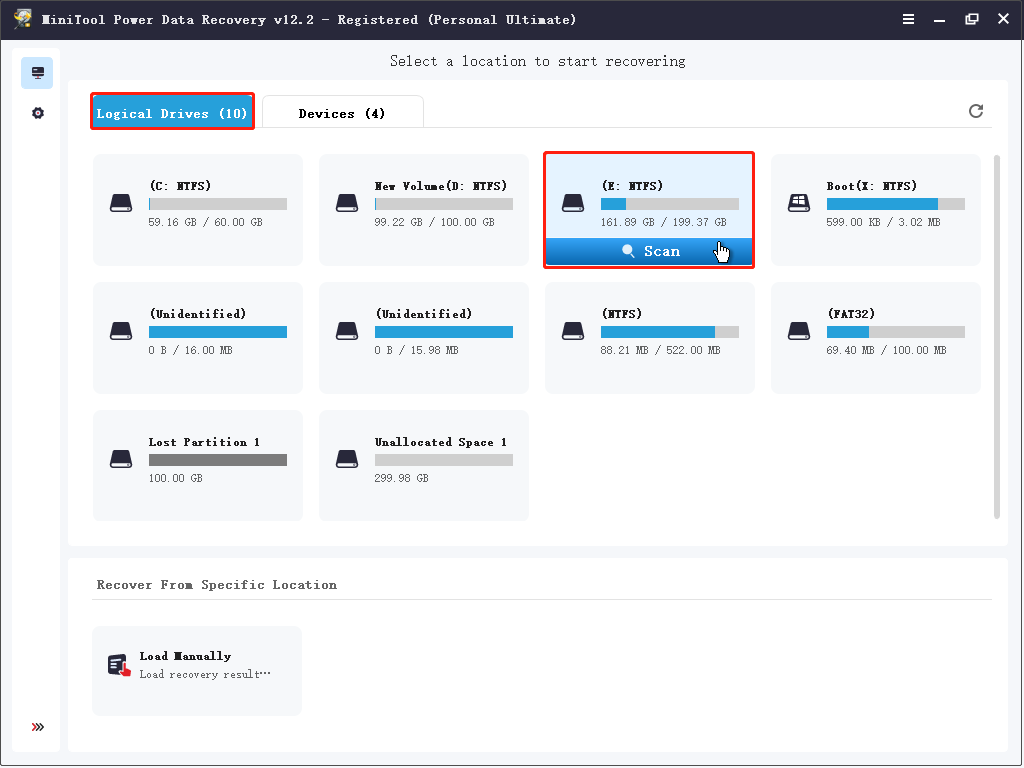Image resolution: width=1024 pixels, height=768 pixels.
Task: Click the FAT32 partition drive icon
Action: point(799,331)
